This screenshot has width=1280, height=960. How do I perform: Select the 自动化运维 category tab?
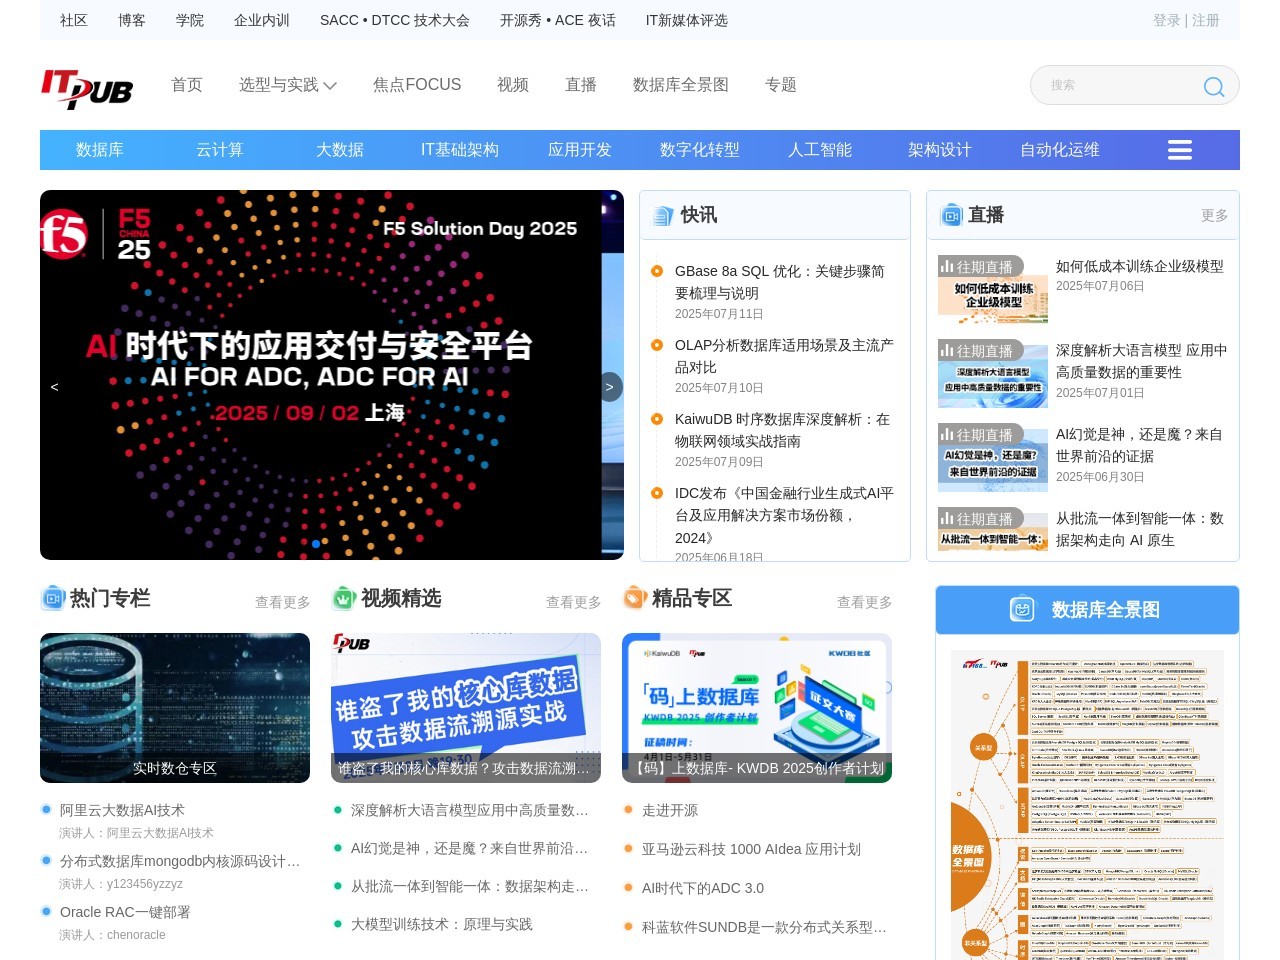pyautogui.click(x=1060, y=150)
